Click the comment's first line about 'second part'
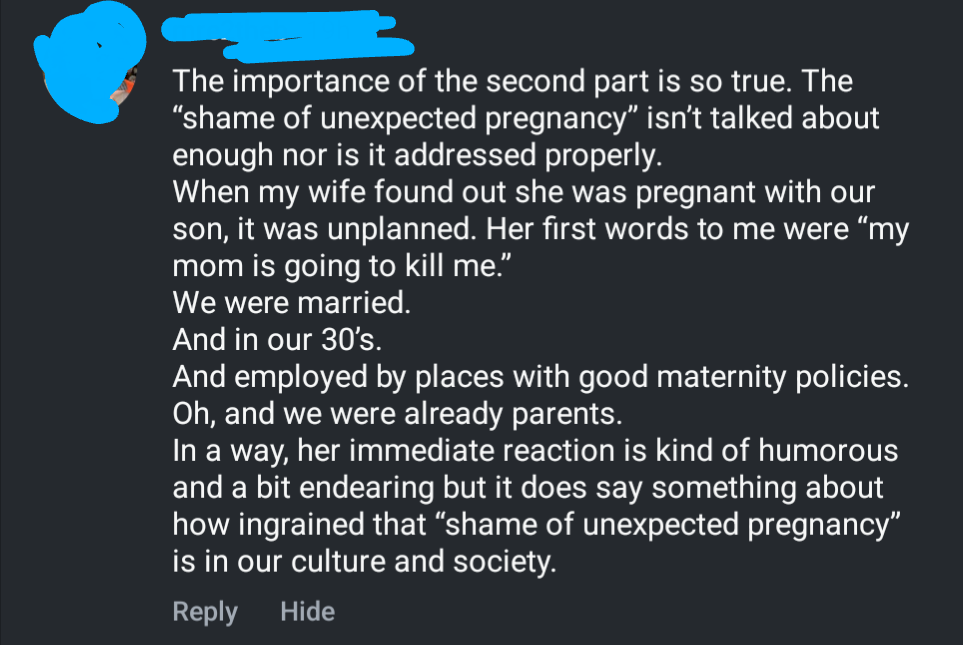Viewport: 963px width, 645px height. point(512,79)
